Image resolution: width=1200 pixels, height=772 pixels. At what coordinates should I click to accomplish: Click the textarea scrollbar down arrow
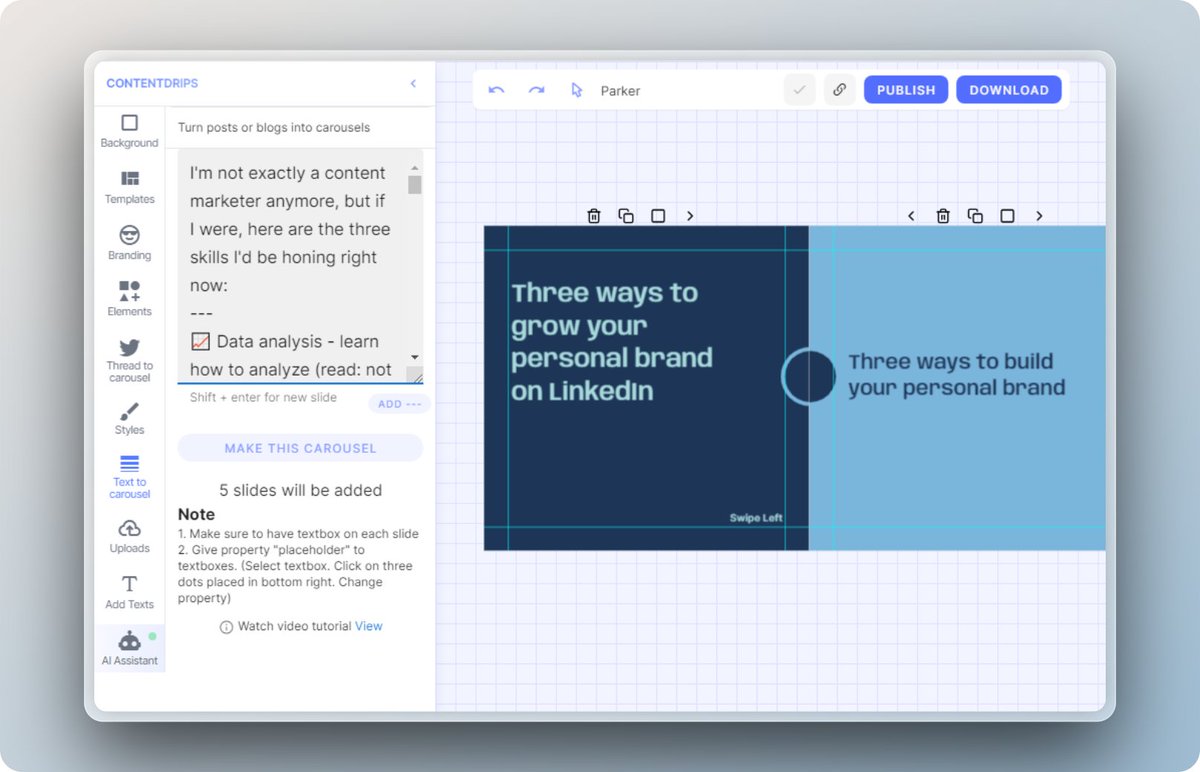[x=415, y=357]
